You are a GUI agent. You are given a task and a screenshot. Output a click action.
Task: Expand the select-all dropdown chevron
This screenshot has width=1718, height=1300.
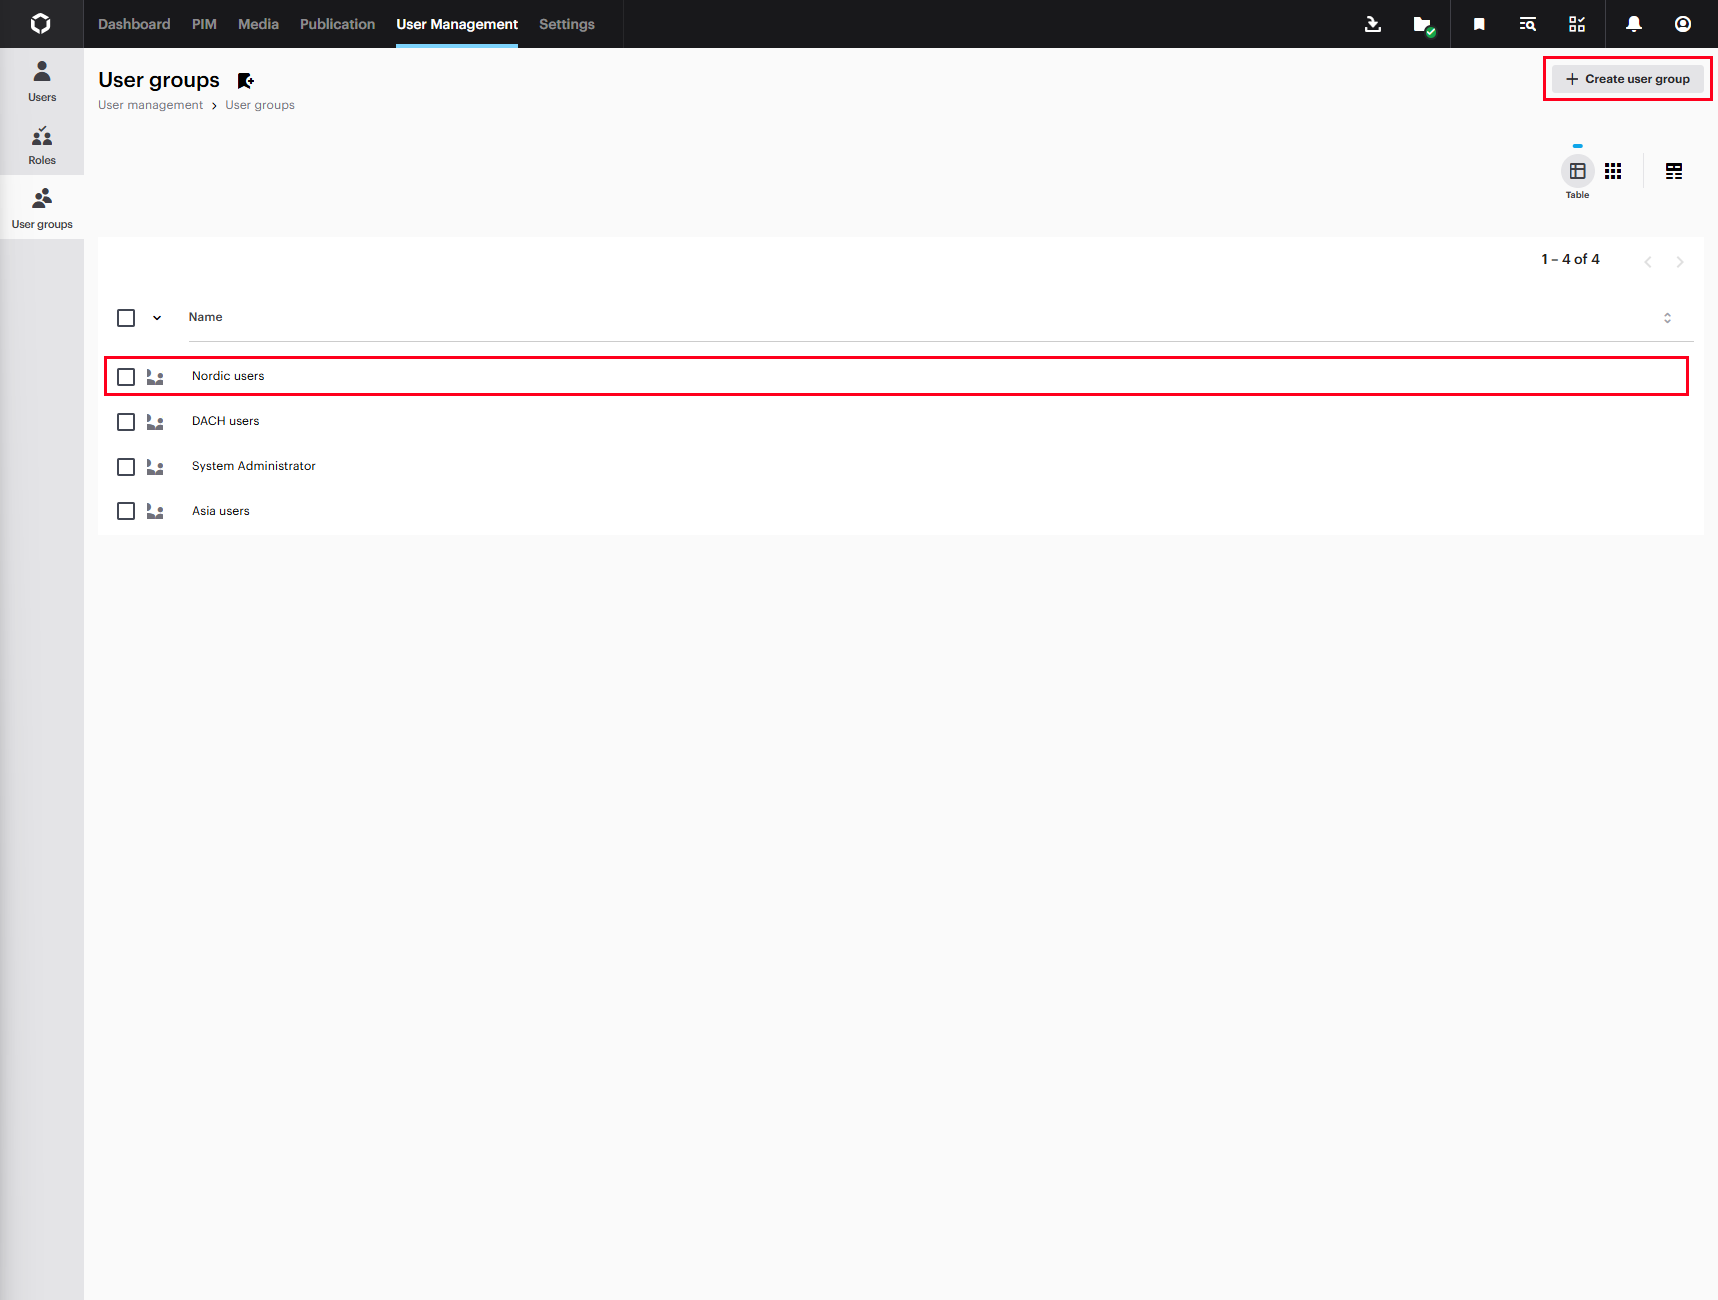pyautogui.click(x=157, y=318)
